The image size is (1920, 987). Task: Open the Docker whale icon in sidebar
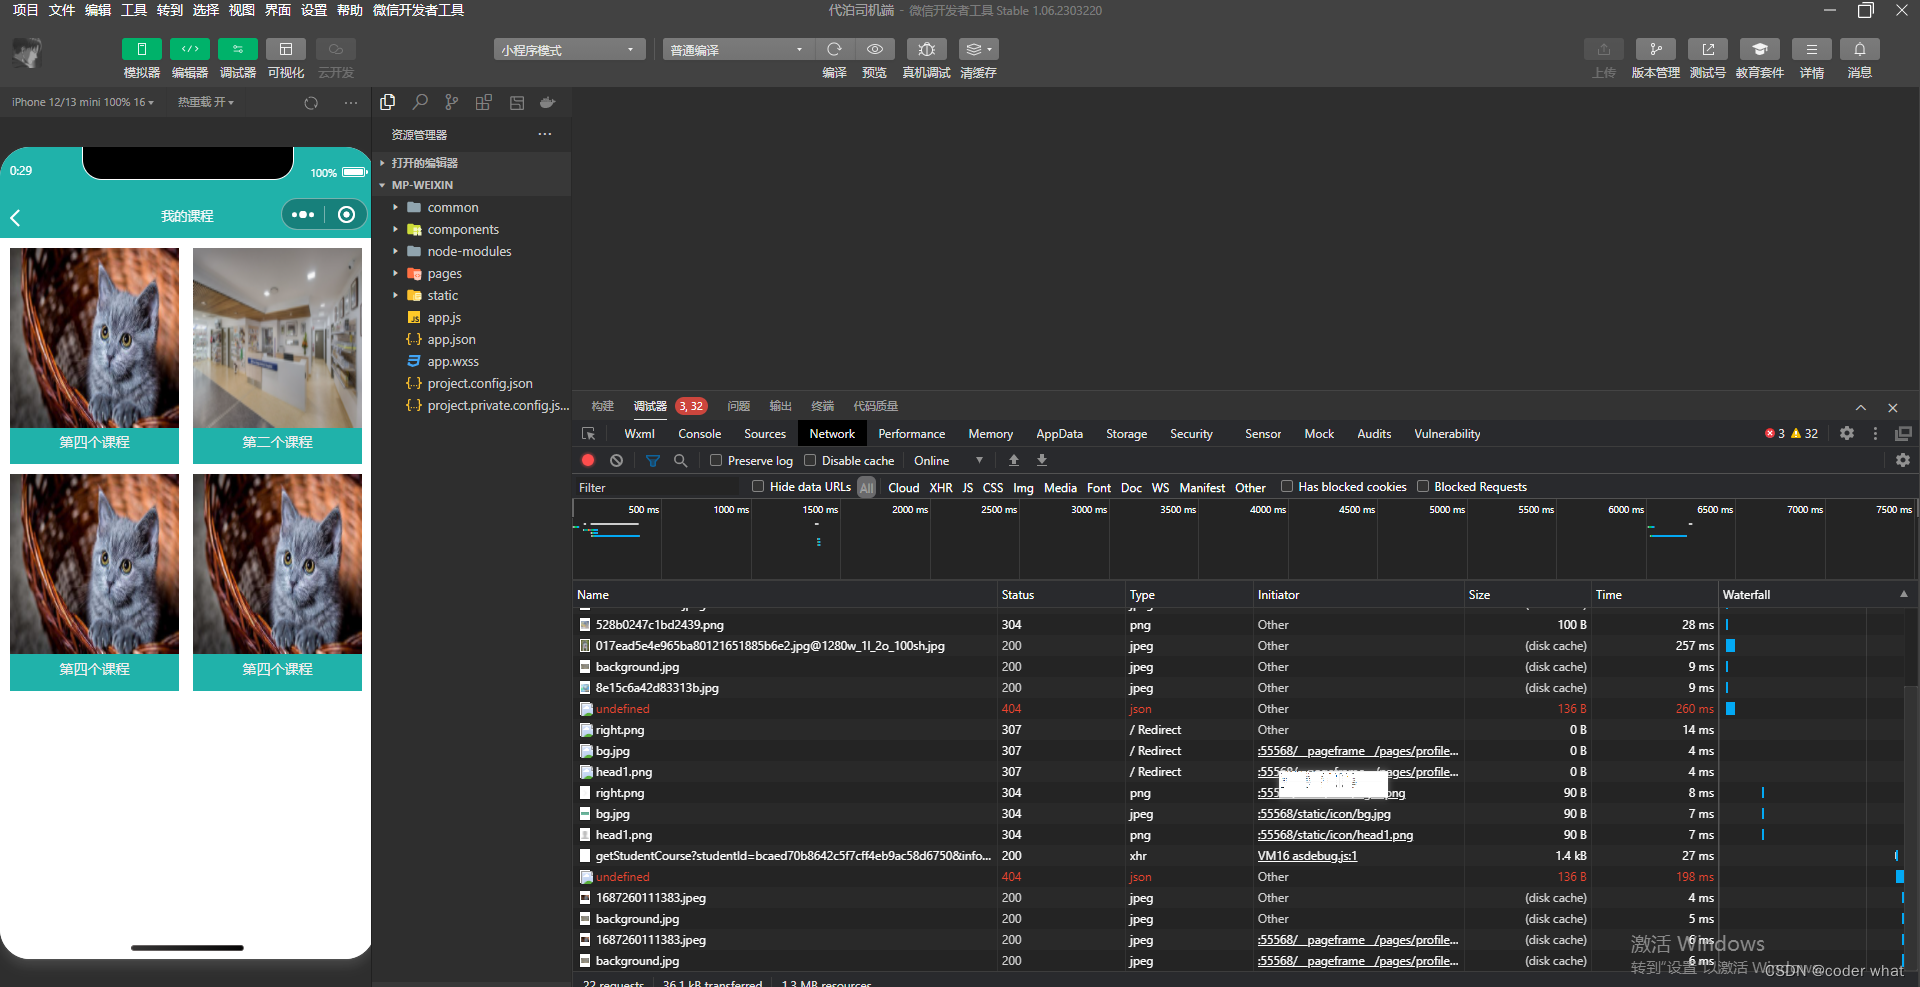(x=547, y=102)
